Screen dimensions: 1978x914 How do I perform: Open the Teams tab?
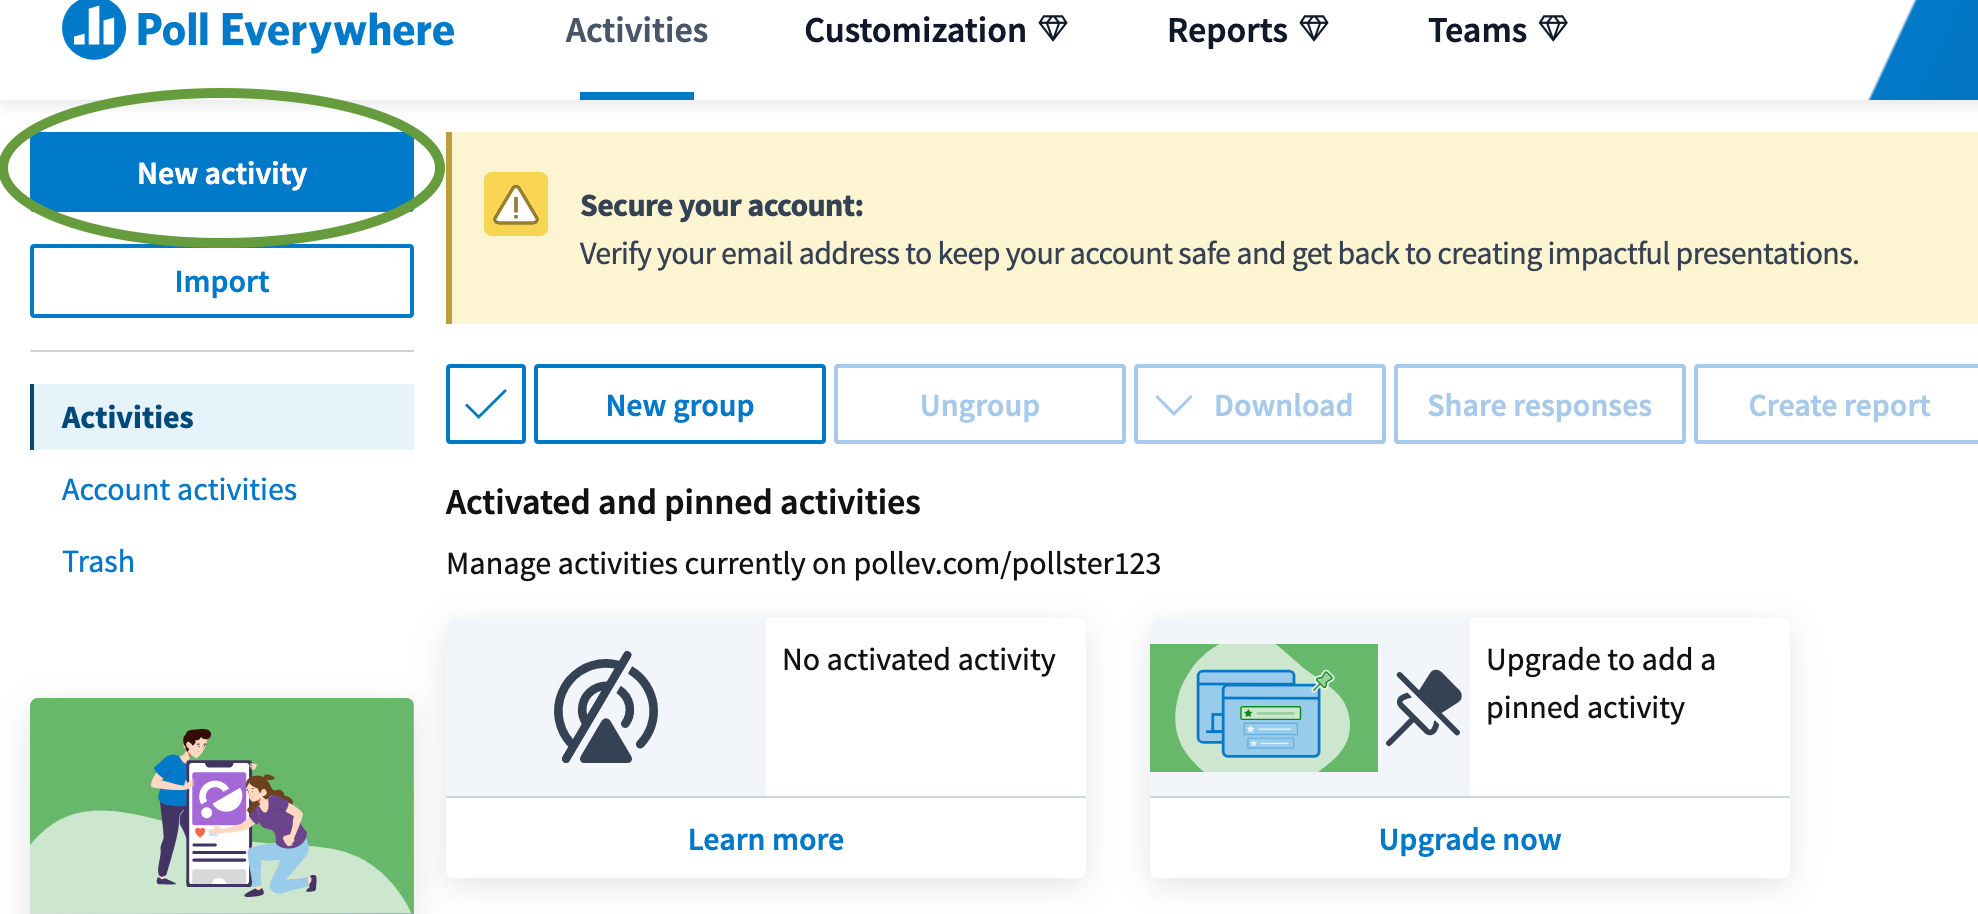click(x=1477, y=30)
